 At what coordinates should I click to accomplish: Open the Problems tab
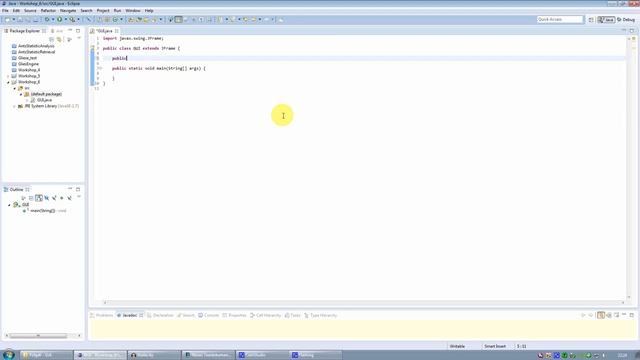pyautogui.click(x=102, y=316)
